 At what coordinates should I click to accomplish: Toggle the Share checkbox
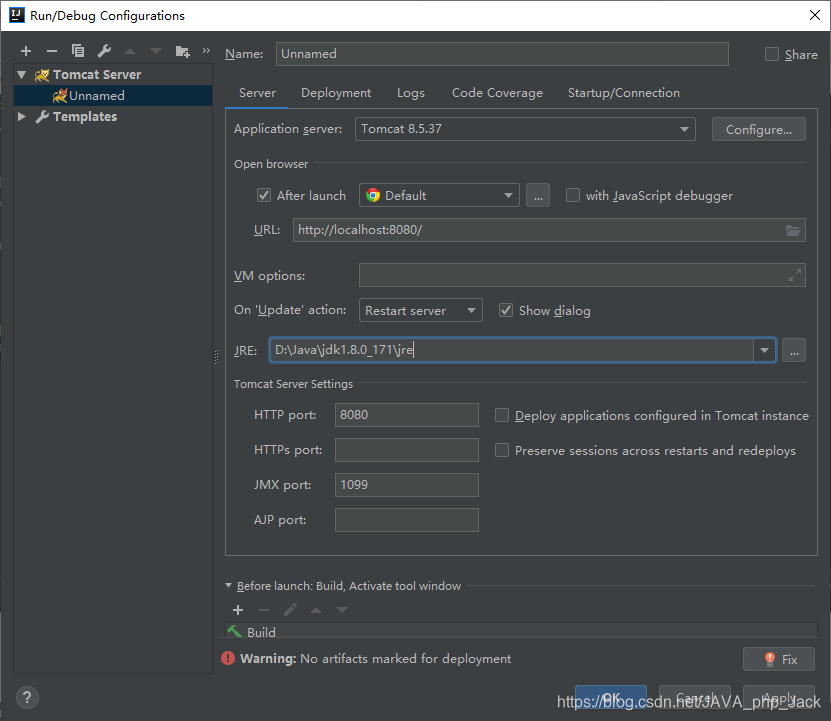pos(772,54)
